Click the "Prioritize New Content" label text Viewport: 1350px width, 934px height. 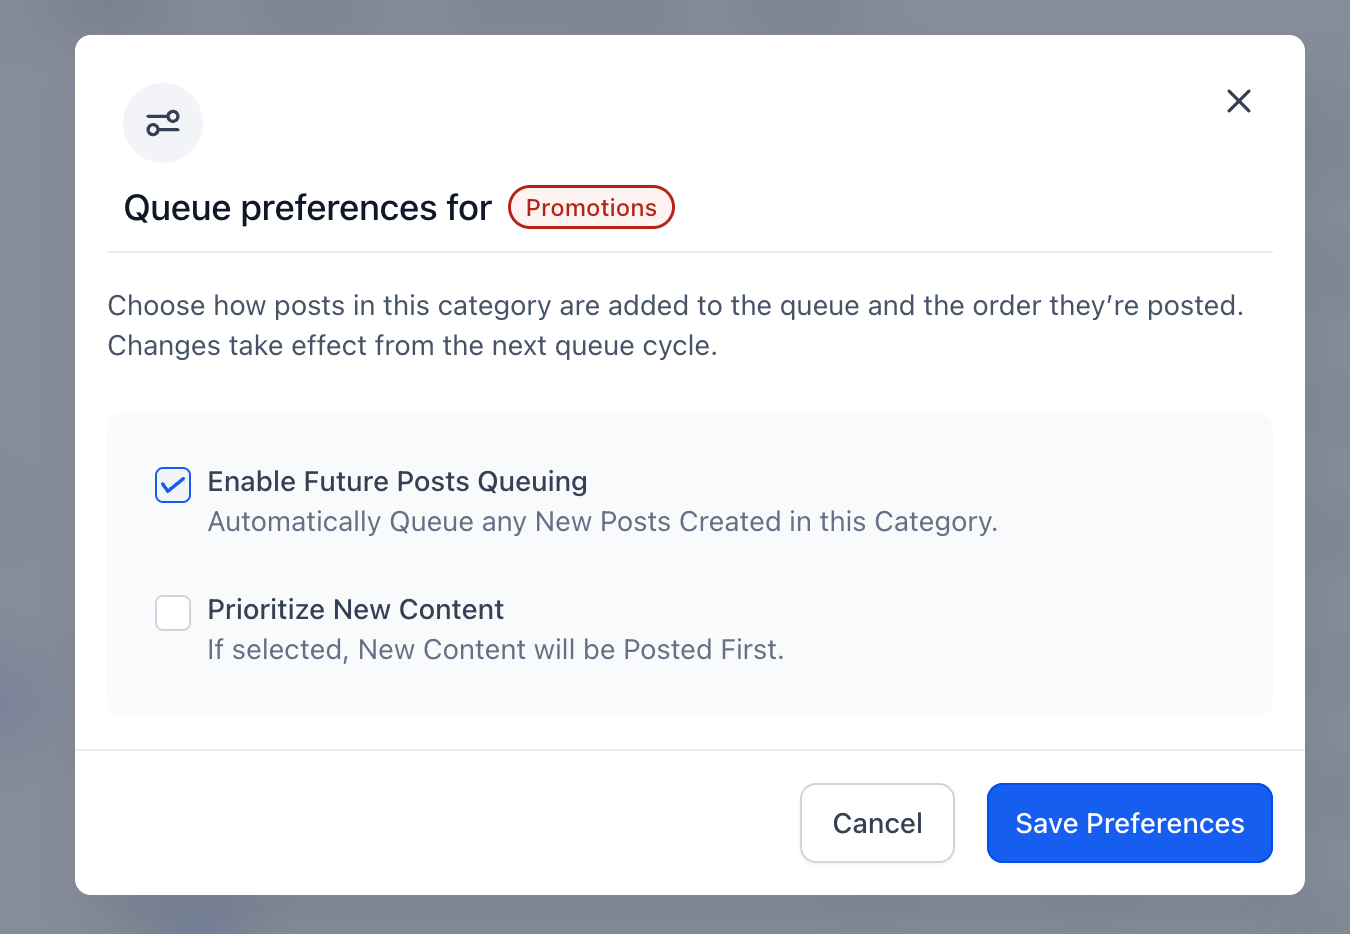click(x=355, y=609)
